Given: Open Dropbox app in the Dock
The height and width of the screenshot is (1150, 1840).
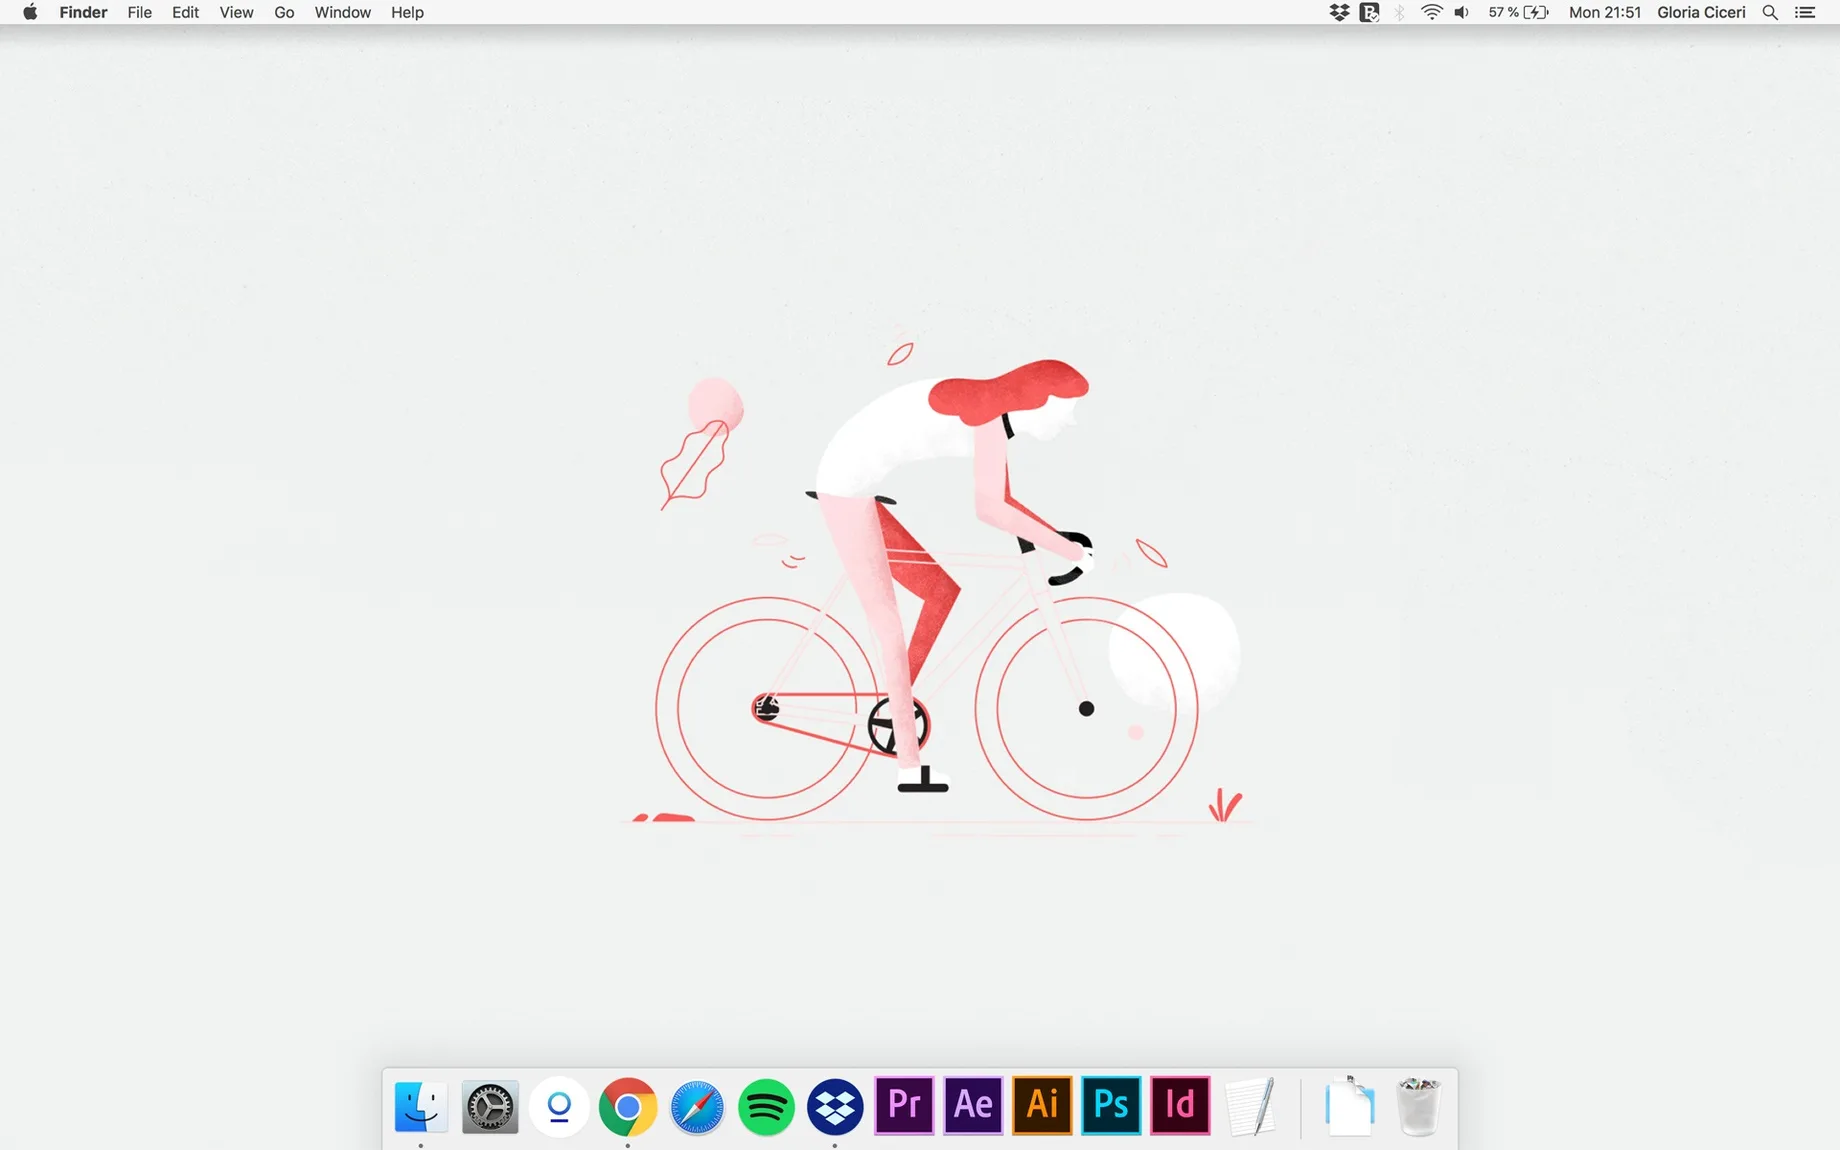Looking at the screenshot, I should [835, 1106].
